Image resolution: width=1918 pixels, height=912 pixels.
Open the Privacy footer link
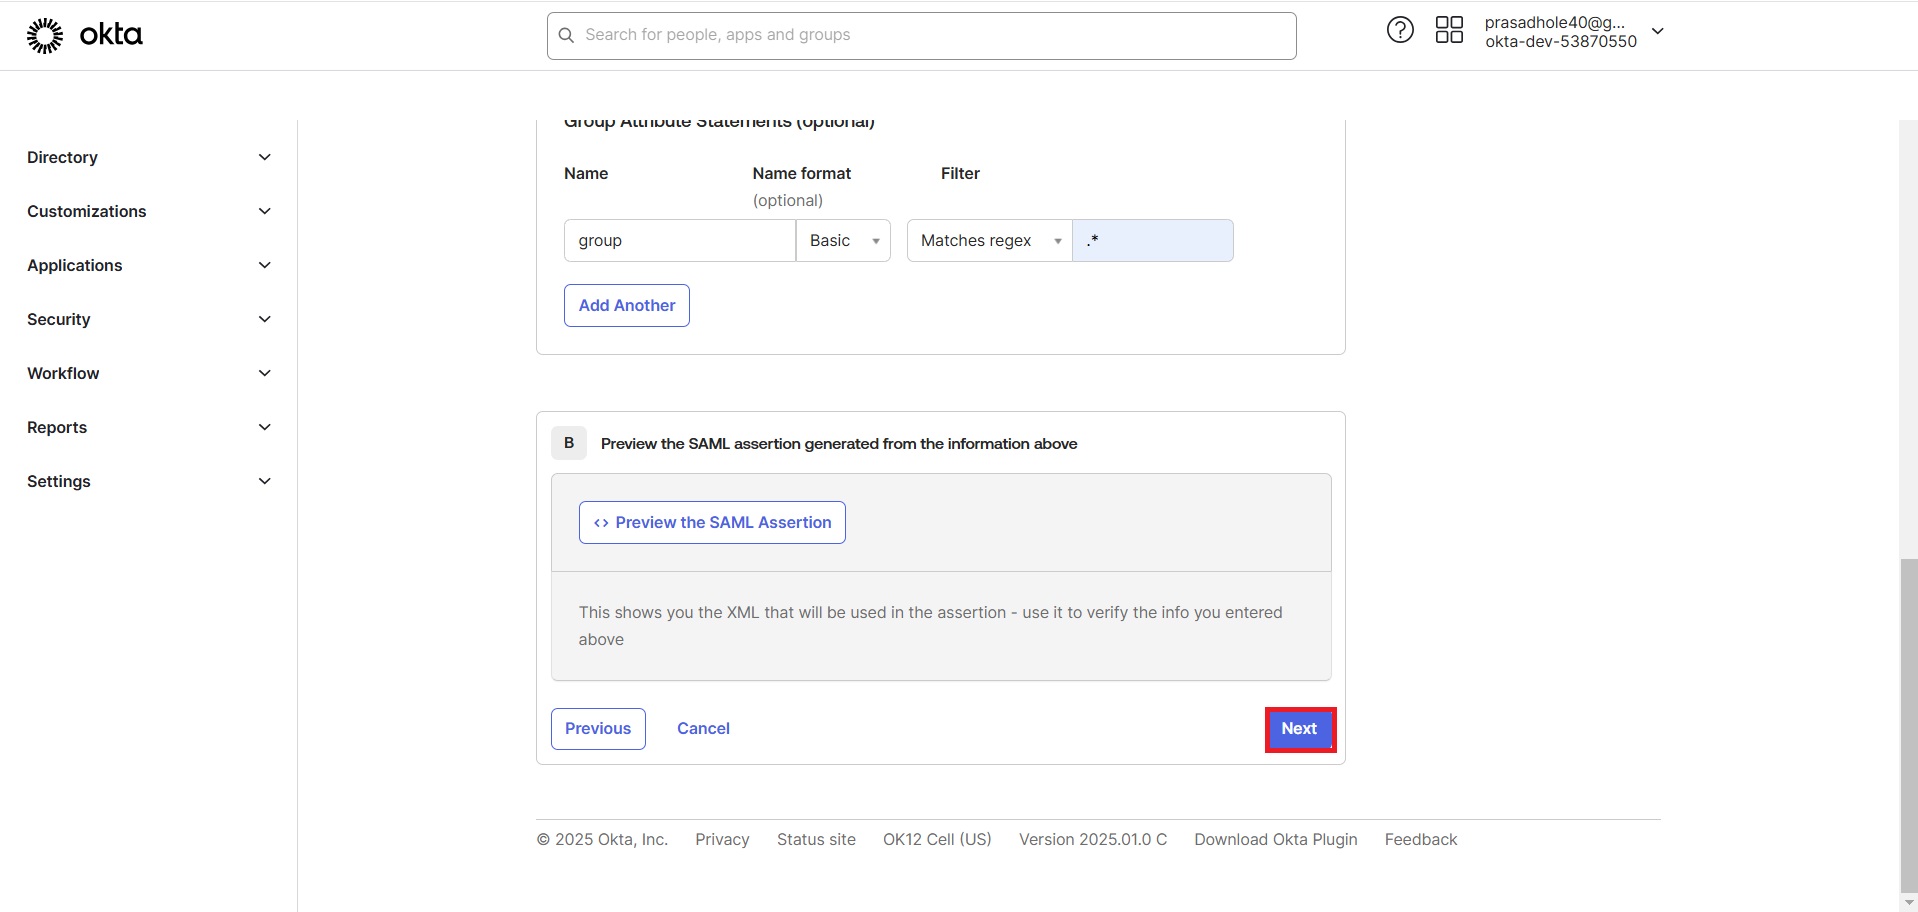[x=721, y=839]
